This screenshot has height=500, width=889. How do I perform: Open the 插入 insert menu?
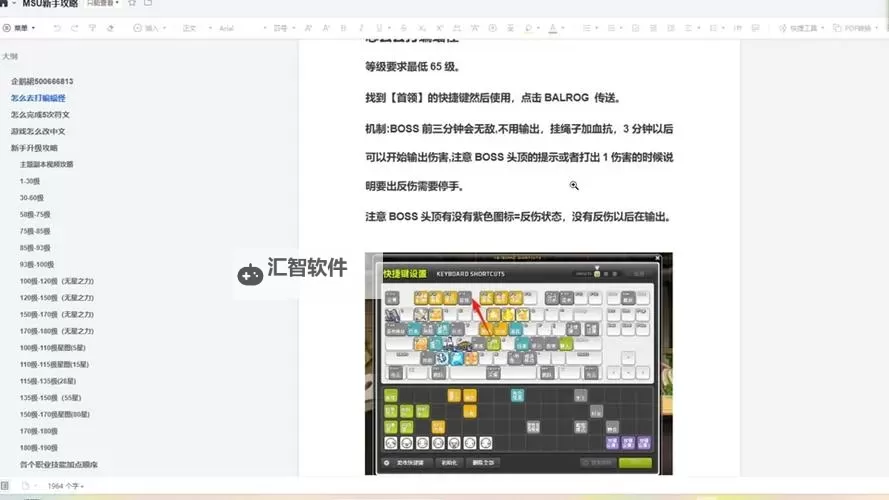coord(150,28)
